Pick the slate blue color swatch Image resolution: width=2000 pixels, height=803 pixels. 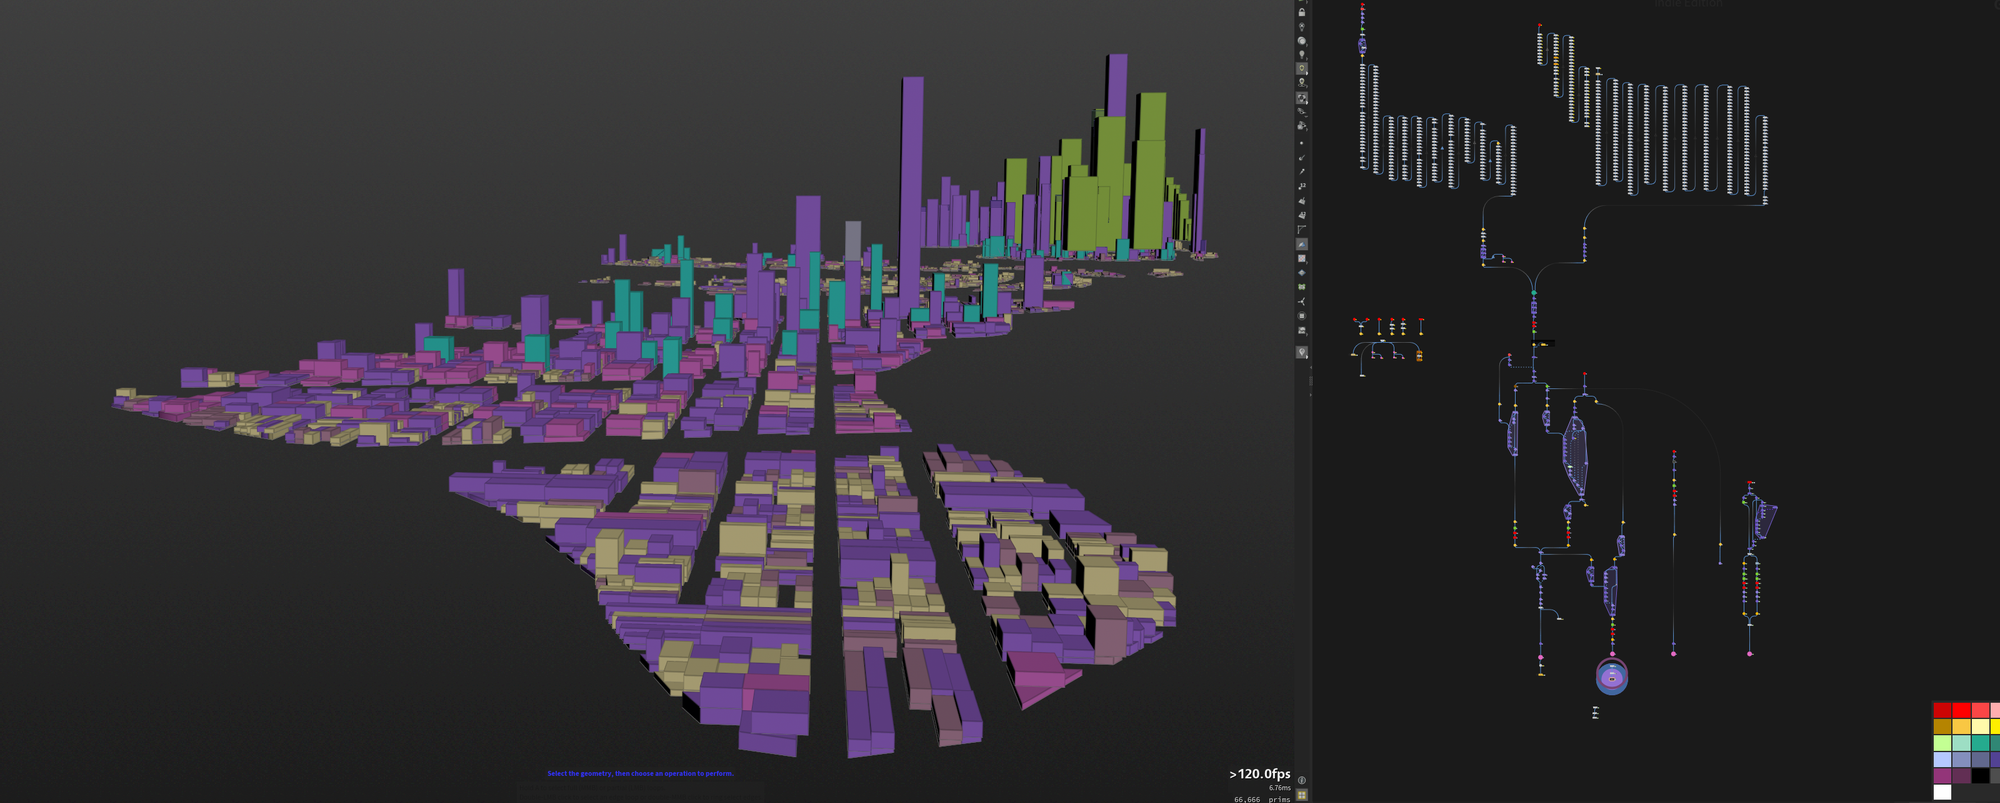coord(1980,759)
